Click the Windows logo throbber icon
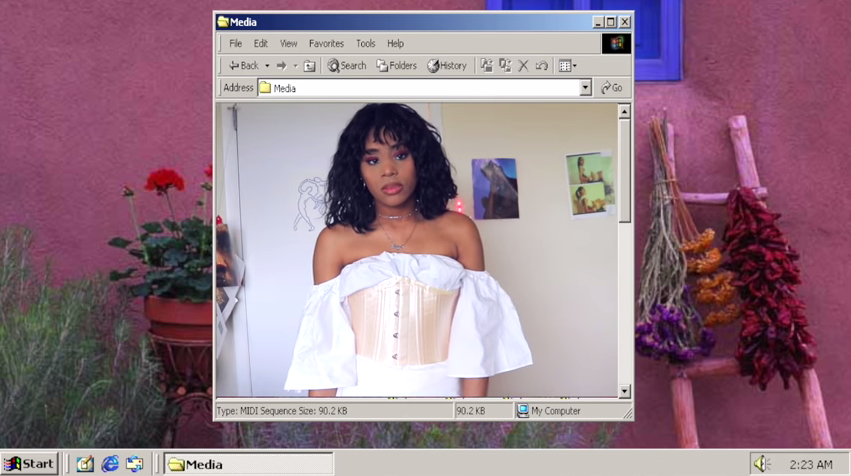 (x=617, y=43)
